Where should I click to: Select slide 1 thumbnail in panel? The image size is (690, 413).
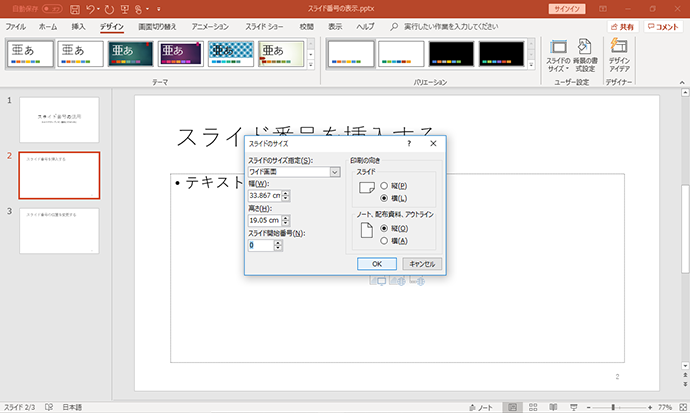[x=59, y=120]
